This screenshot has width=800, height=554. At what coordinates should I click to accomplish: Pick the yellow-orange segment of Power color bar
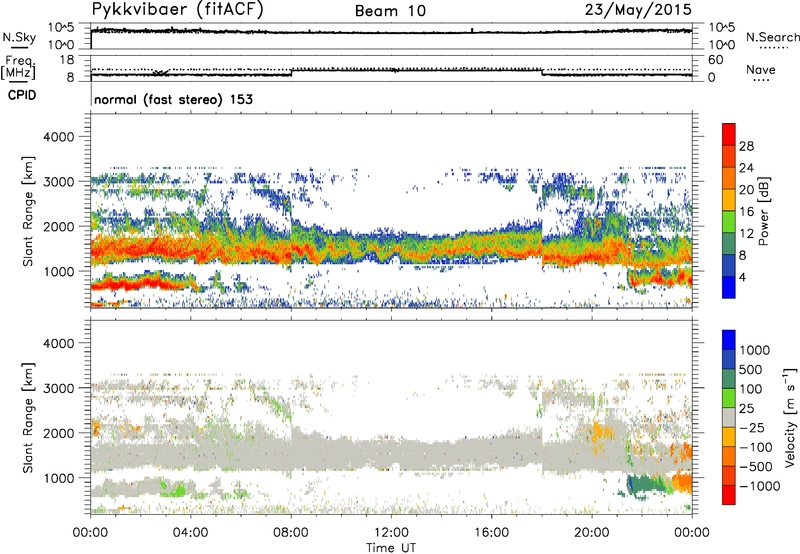tap(729, 200)
